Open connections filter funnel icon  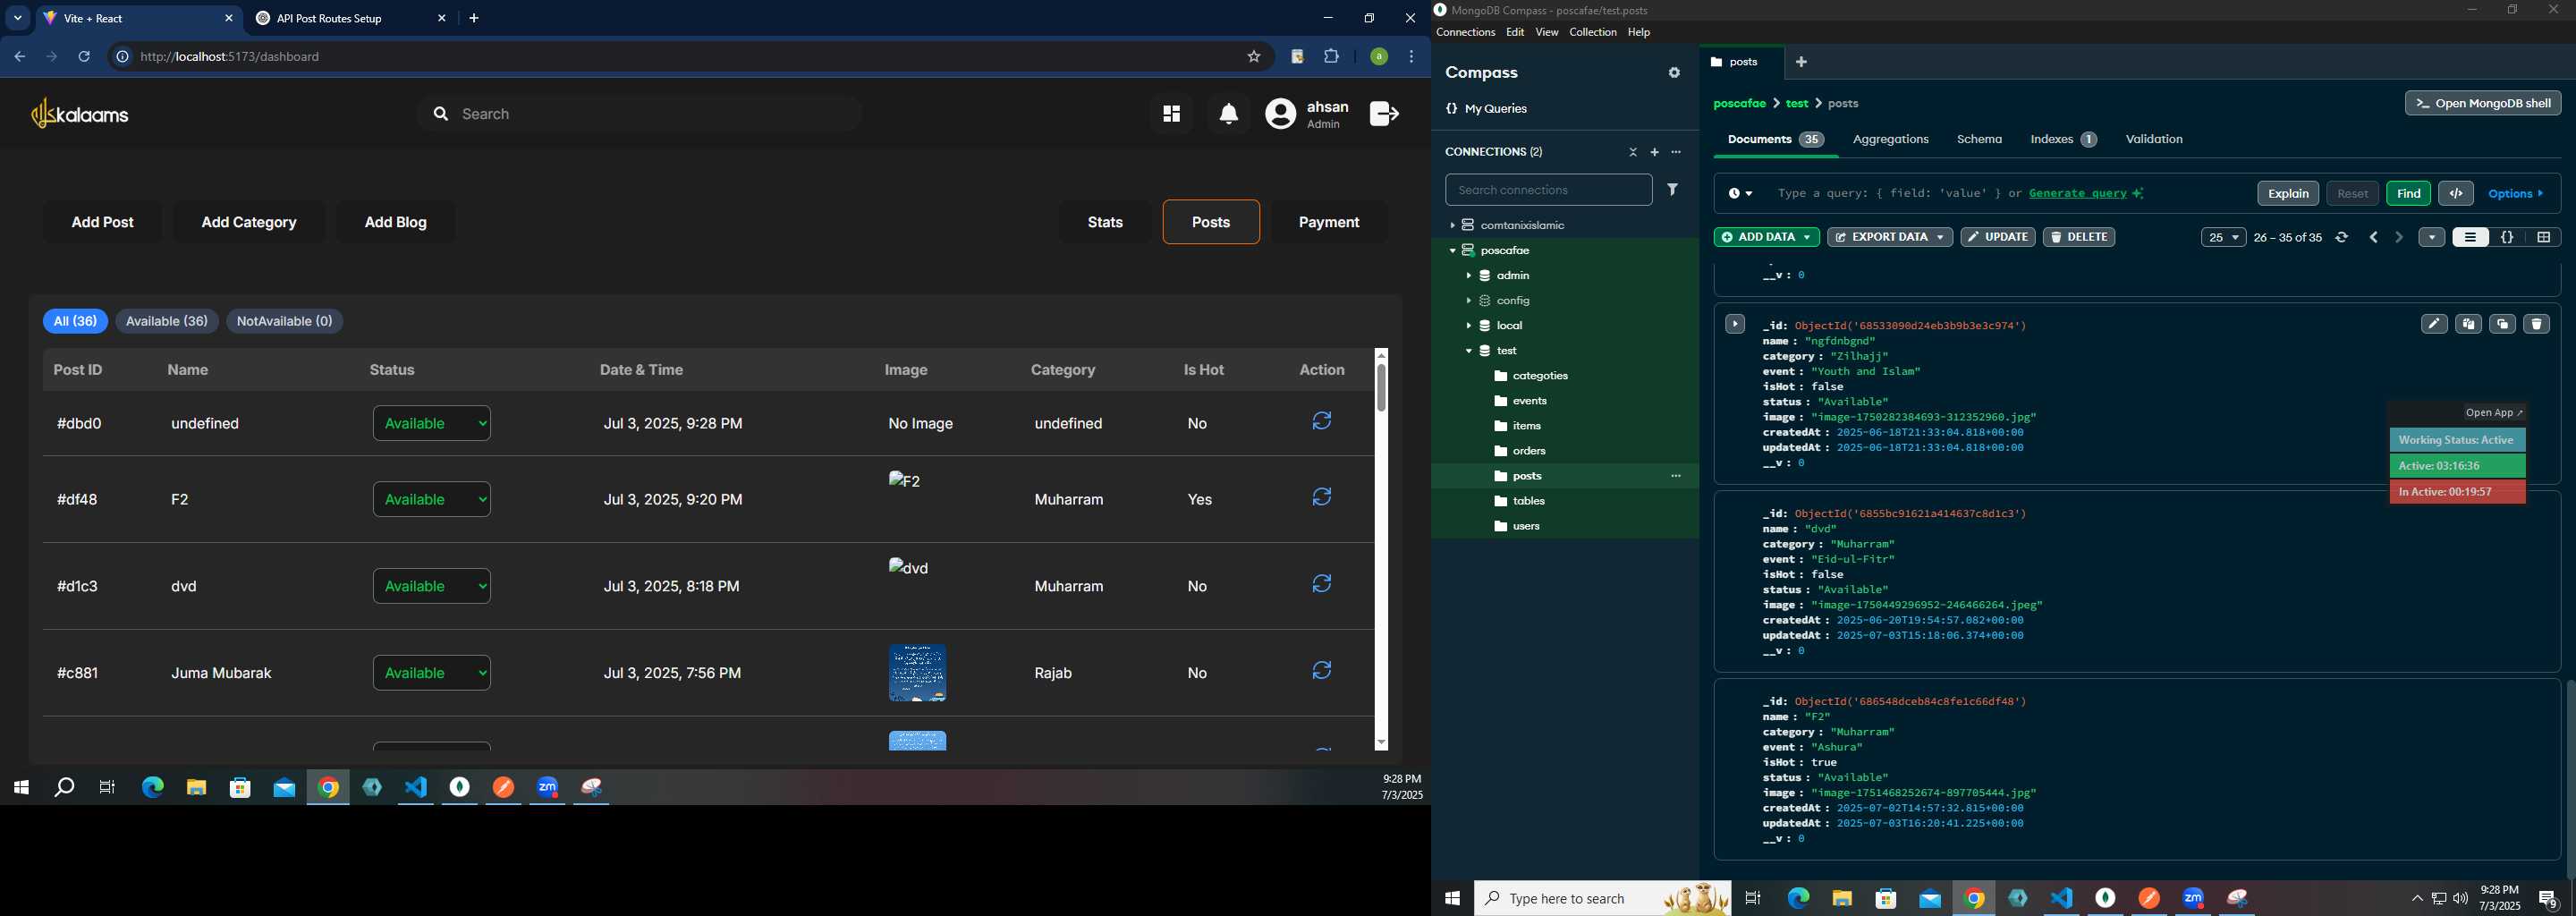click(x=1673, y=189)
